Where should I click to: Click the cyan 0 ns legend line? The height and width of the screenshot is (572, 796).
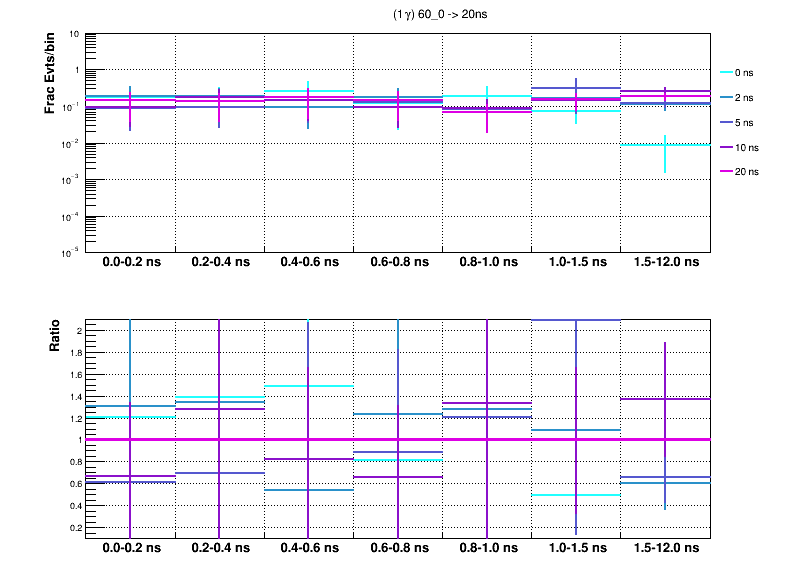pos(726,73)
